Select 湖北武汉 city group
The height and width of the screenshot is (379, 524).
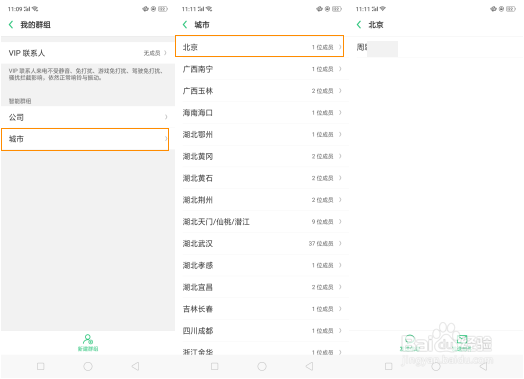(x=262, y=244)
